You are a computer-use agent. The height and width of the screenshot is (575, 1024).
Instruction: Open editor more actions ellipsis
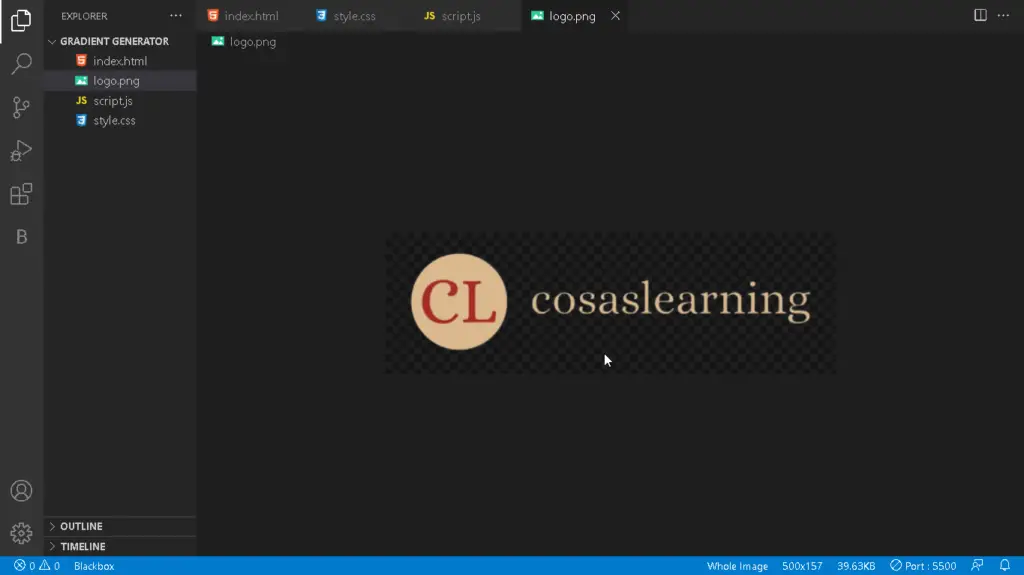pyautogui.click(x=1003, y=15)
